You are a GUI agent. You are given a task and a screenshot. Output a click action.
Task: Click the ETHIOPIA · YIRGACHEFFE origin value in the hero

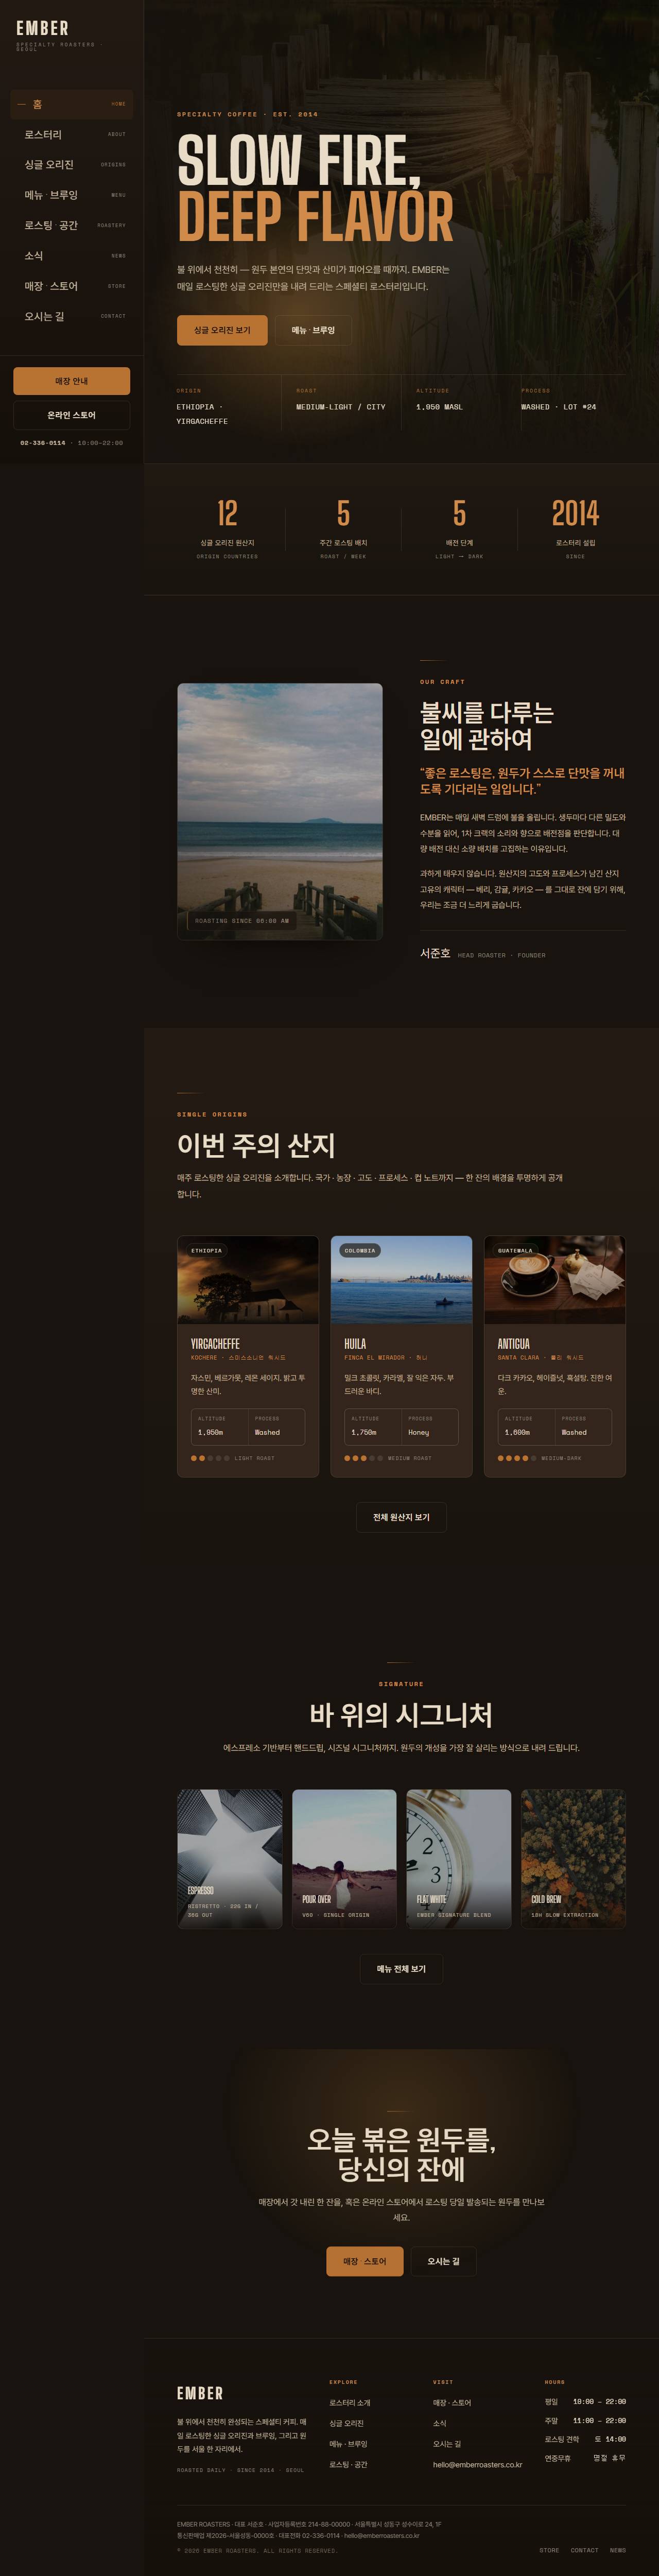click(202, 414)
